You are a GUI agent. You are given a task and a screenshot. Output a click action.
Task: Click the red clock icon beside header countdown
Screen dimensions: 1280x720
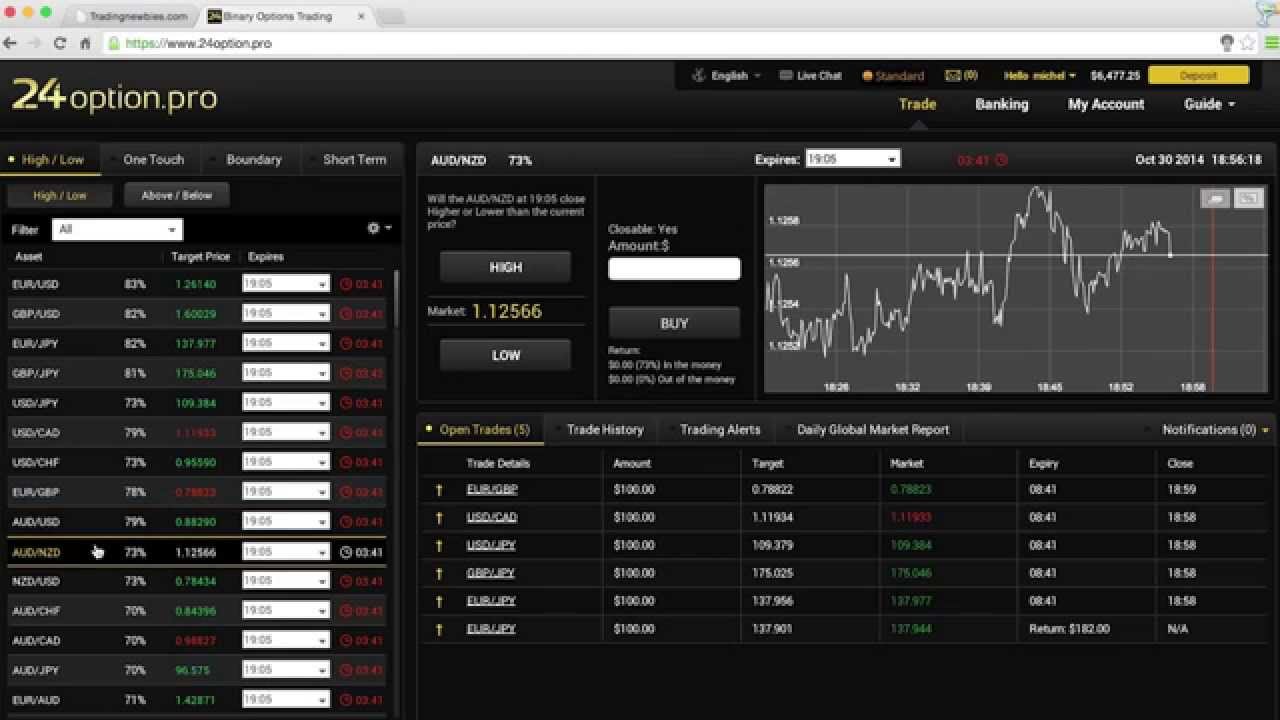(x=1001, y=160)
